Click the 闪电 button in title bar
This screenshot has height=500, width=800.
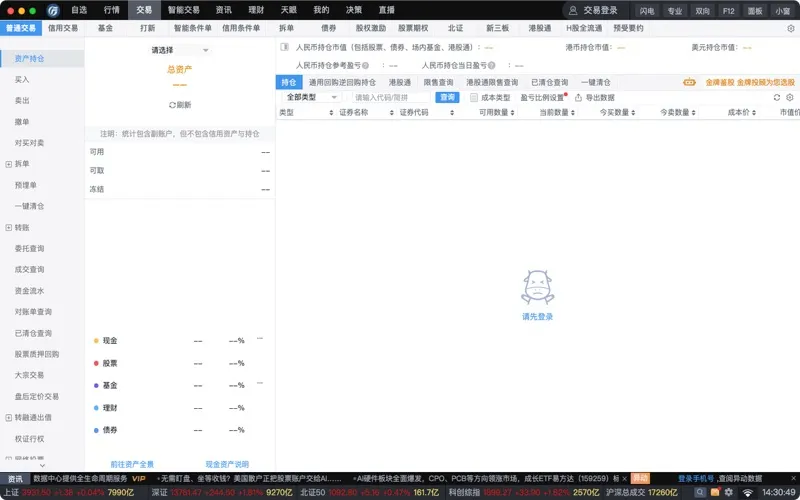(x=647, y=11)
